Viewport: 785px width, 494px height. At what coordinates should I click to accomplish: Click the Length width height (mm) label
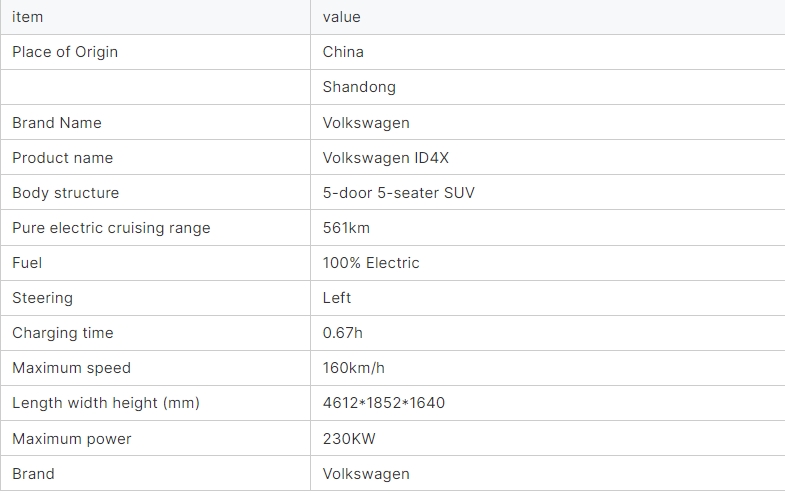point(106,403)
